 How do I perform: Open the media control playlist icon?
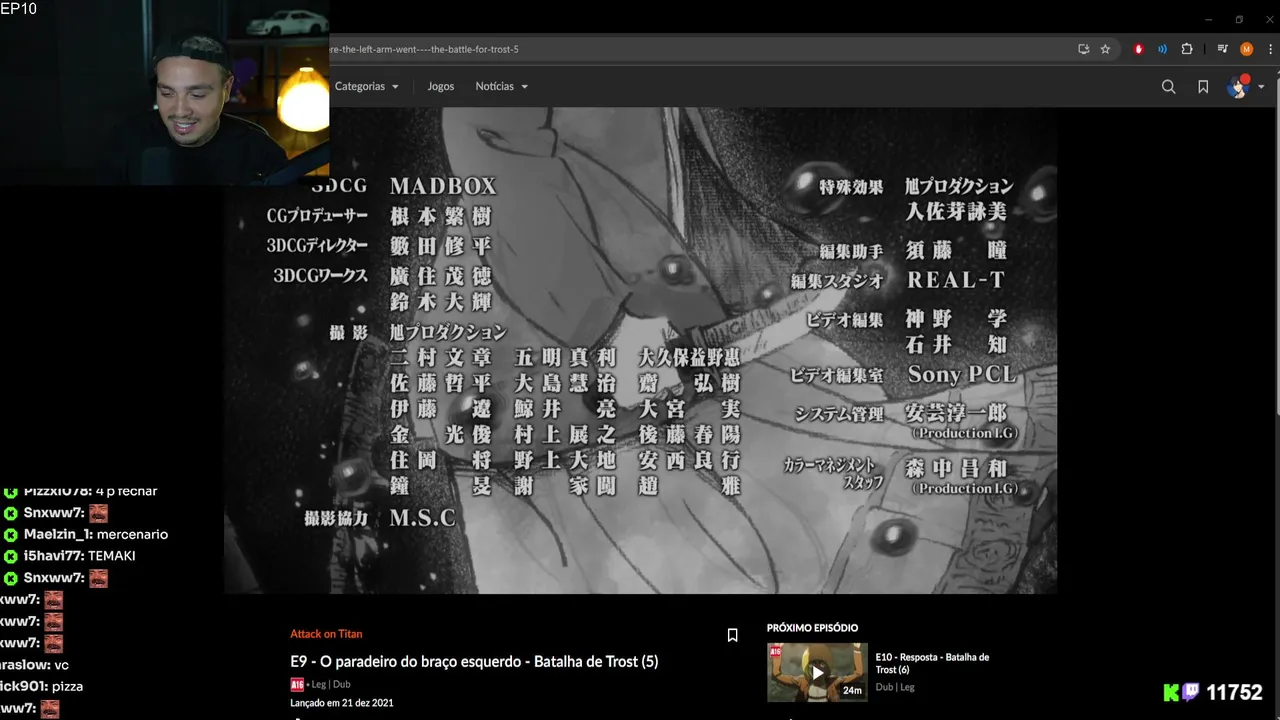click(1222, 49)
